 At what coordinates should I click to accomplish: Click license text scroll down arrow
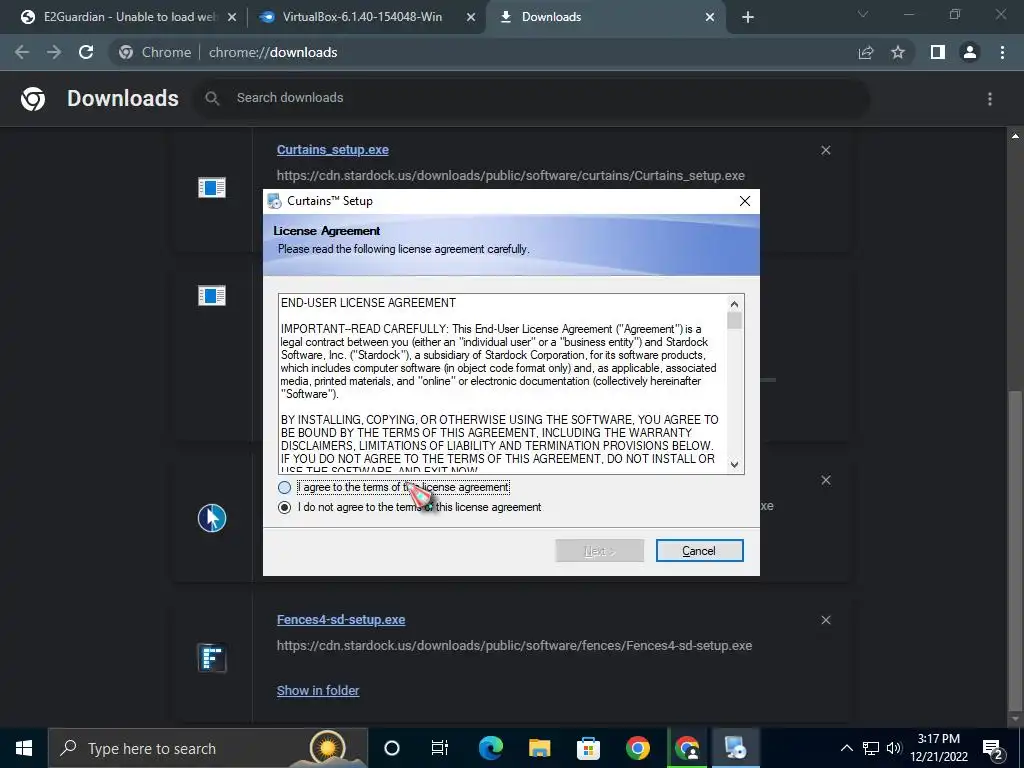tap(734, 464)
